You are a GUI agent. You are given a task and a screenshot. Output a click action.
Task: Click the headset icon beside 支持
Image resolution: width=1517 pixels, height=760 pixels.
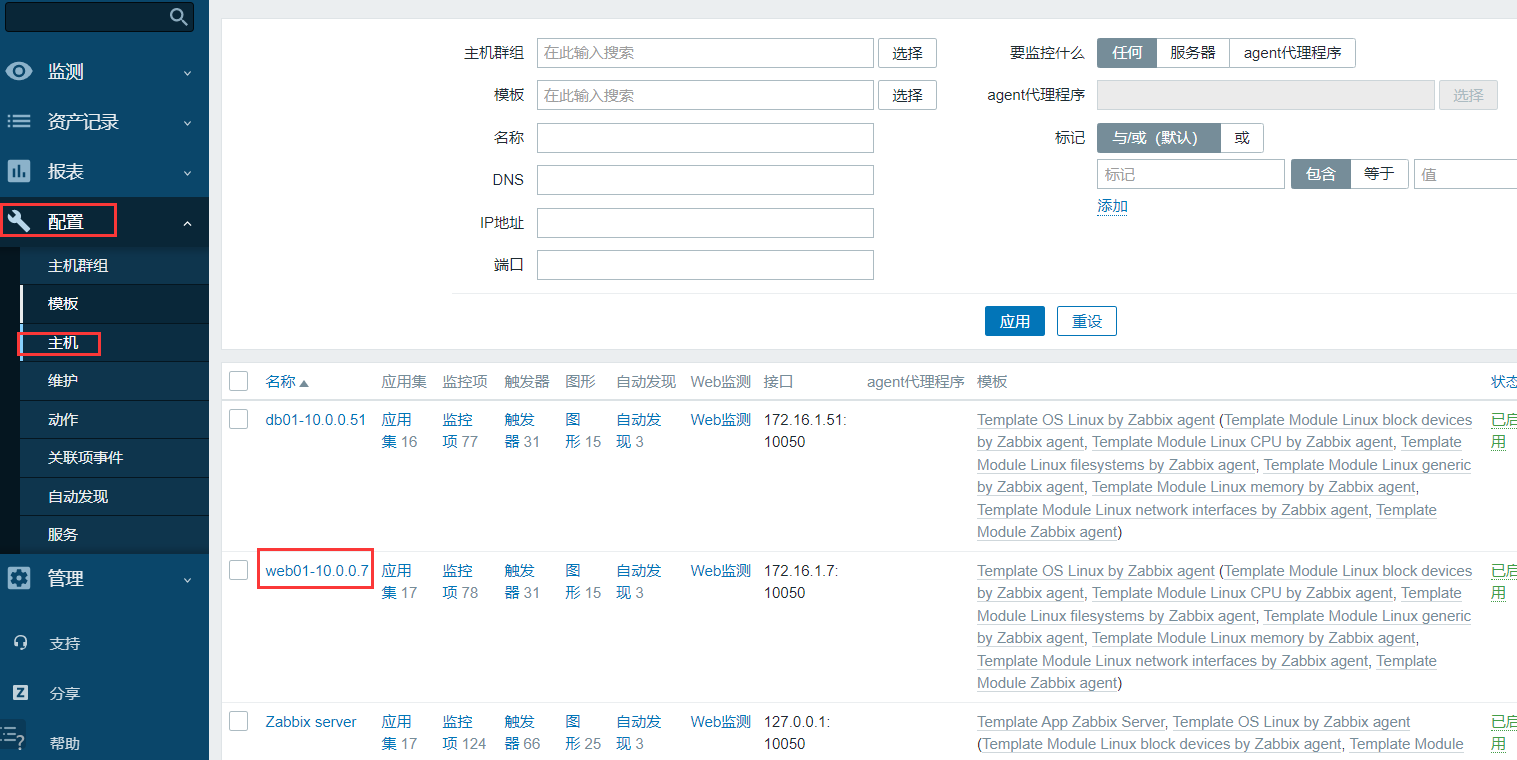point(20,643)
